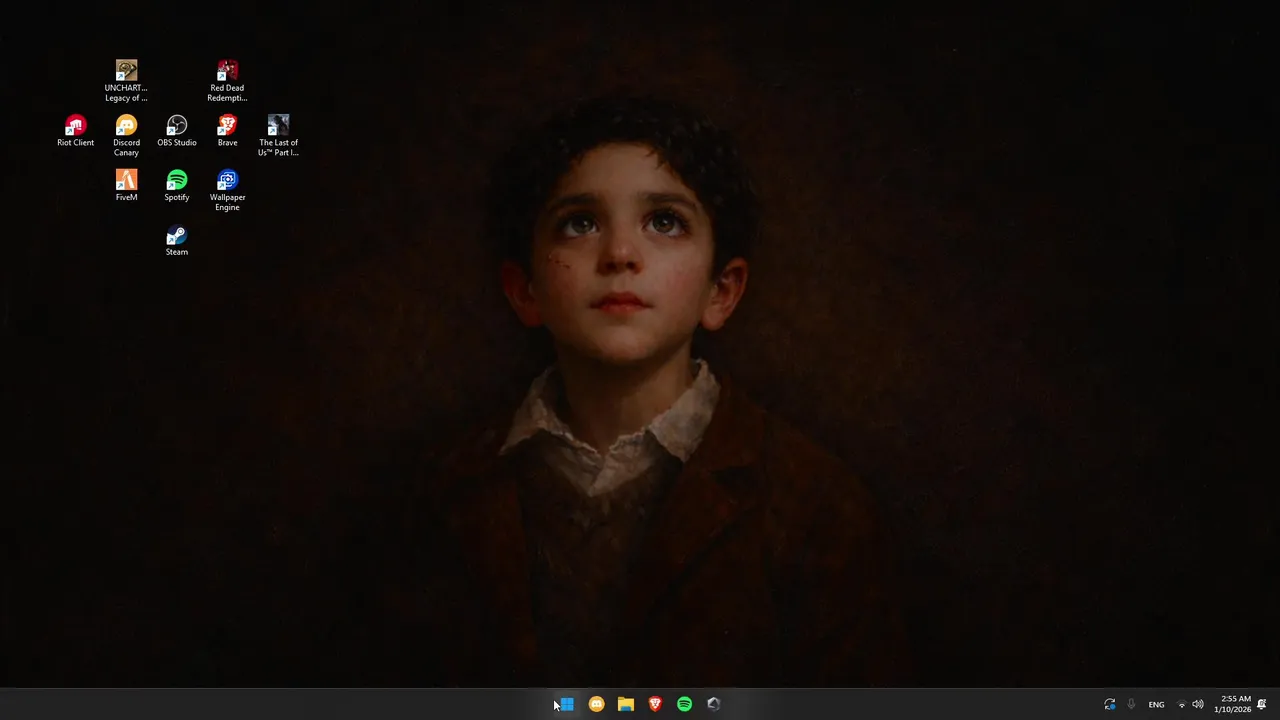
Task: Click the sync arrows tray icon
Action: tap(1109, 704)
